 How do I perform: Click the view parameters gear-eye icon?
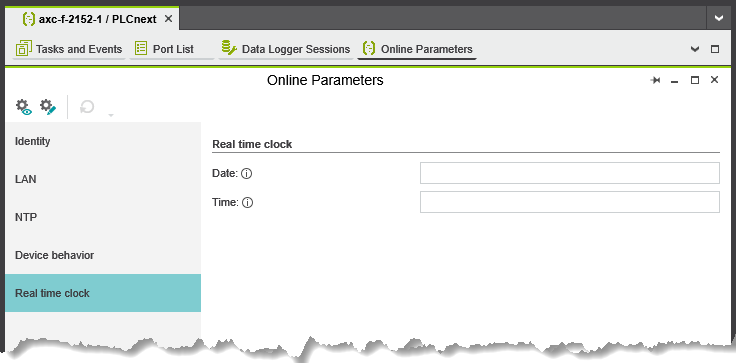[23, 108]
